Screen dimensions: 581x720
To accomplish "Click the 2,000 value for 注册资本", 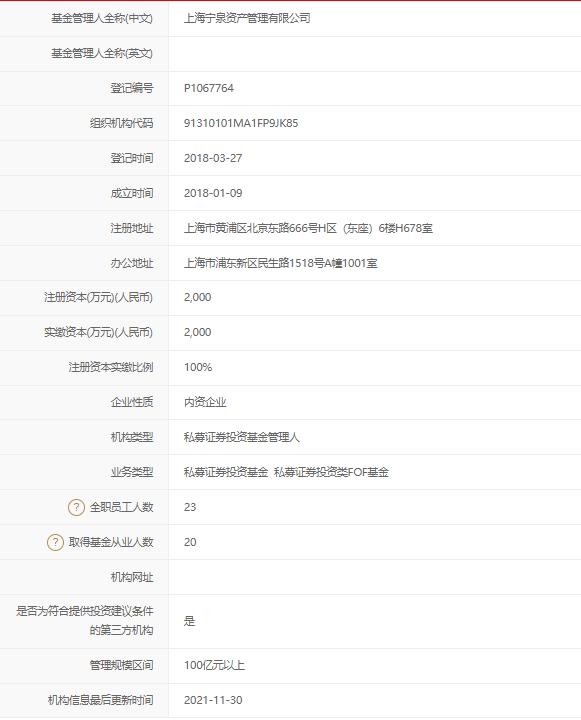I will 197,297.
